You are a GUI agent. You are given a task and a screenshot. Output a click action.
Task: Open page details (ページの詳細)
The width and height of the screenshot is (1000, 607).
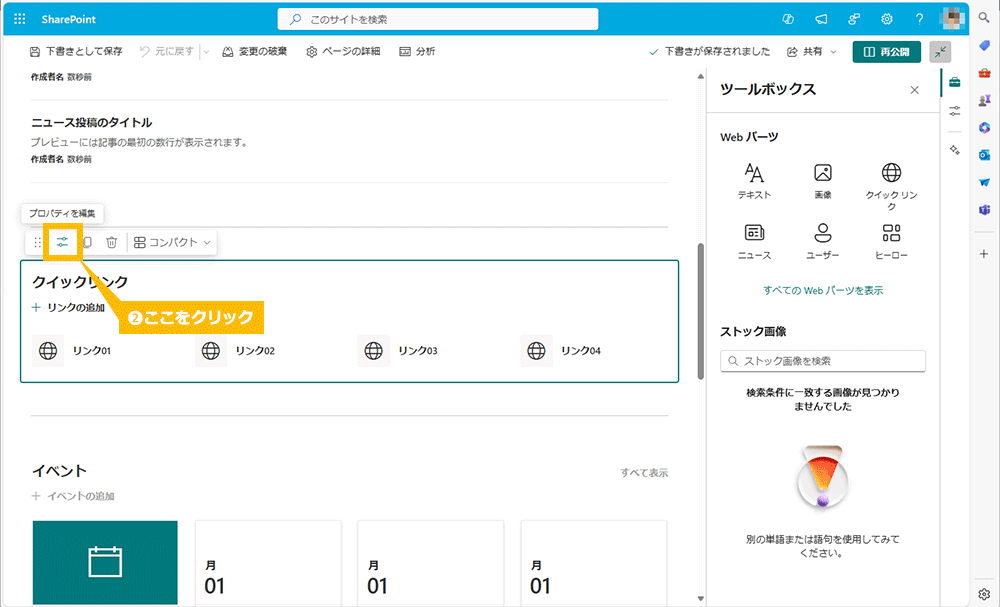click(342, 52)
